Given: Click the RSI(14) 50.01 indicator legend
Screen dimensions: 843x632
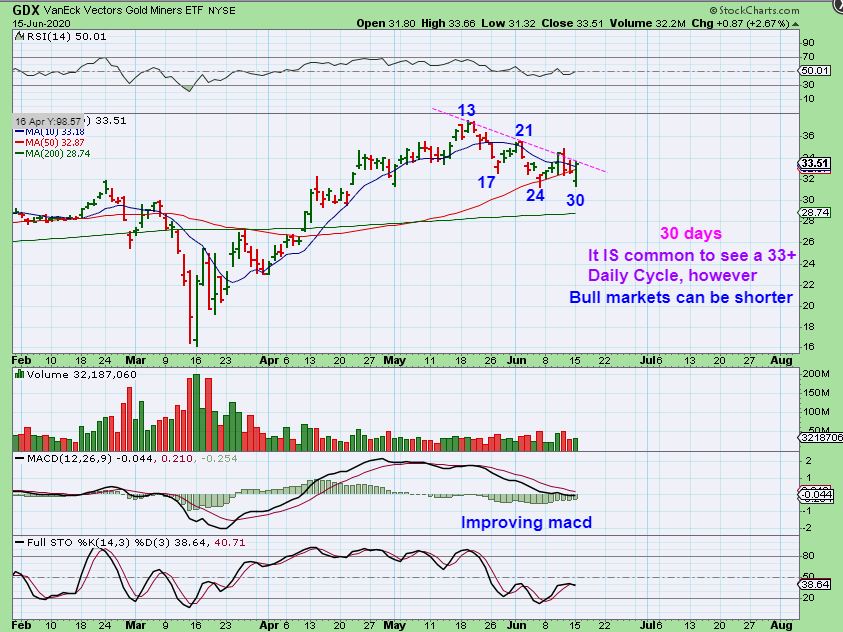Looking at the screenshot, I should pyautogui.click(x=66, y=37).
